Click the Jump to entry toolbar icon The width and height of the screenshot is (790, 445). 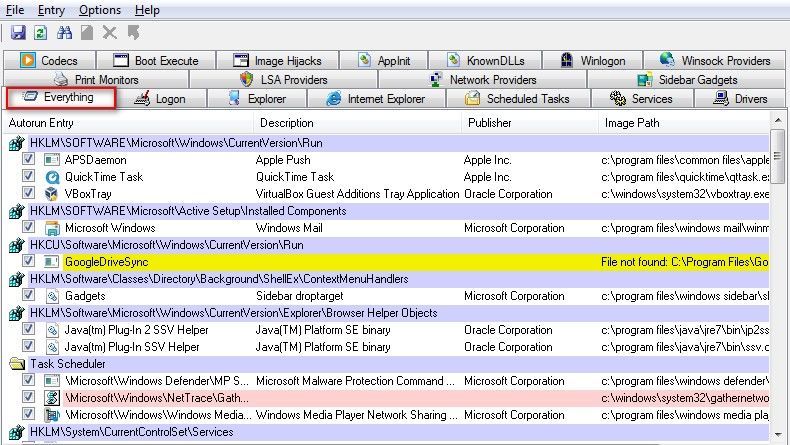[x=134, y=33]
